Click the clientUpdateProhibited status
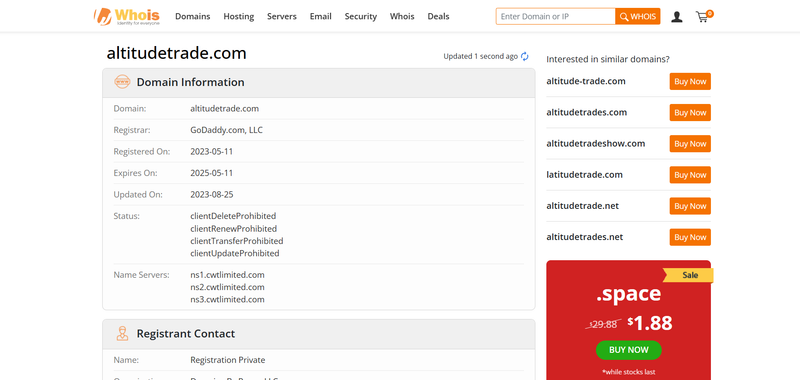Viewport: 800px width, 380px height. click(235, 253)
